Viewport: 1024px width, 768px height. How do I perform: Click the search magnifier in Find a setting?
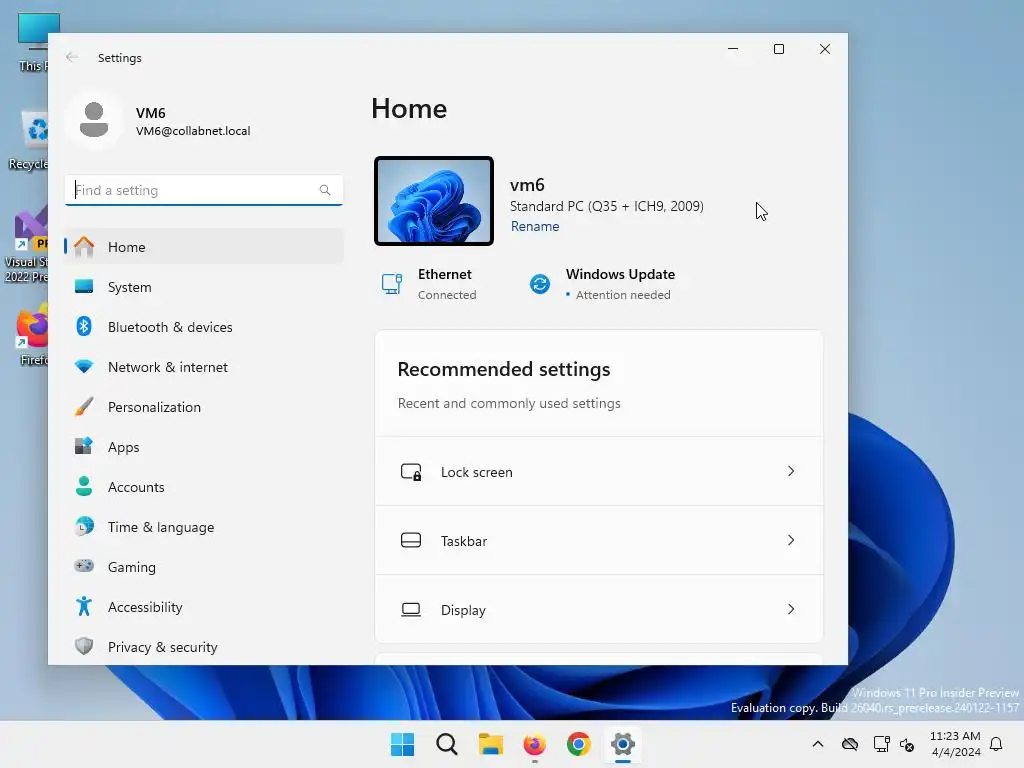[325, 190]
